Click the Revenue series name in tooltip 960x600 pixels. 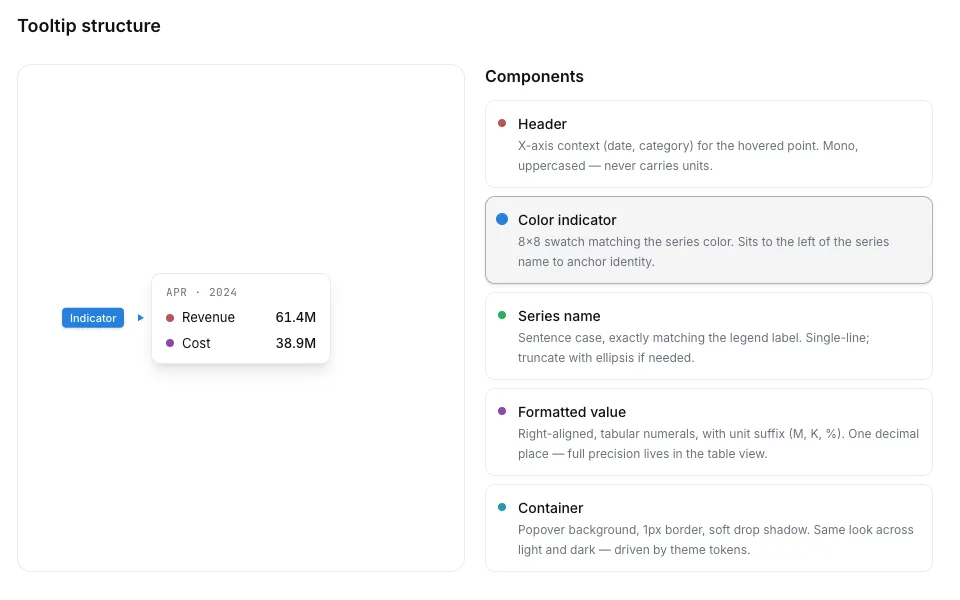click(208, 317)
